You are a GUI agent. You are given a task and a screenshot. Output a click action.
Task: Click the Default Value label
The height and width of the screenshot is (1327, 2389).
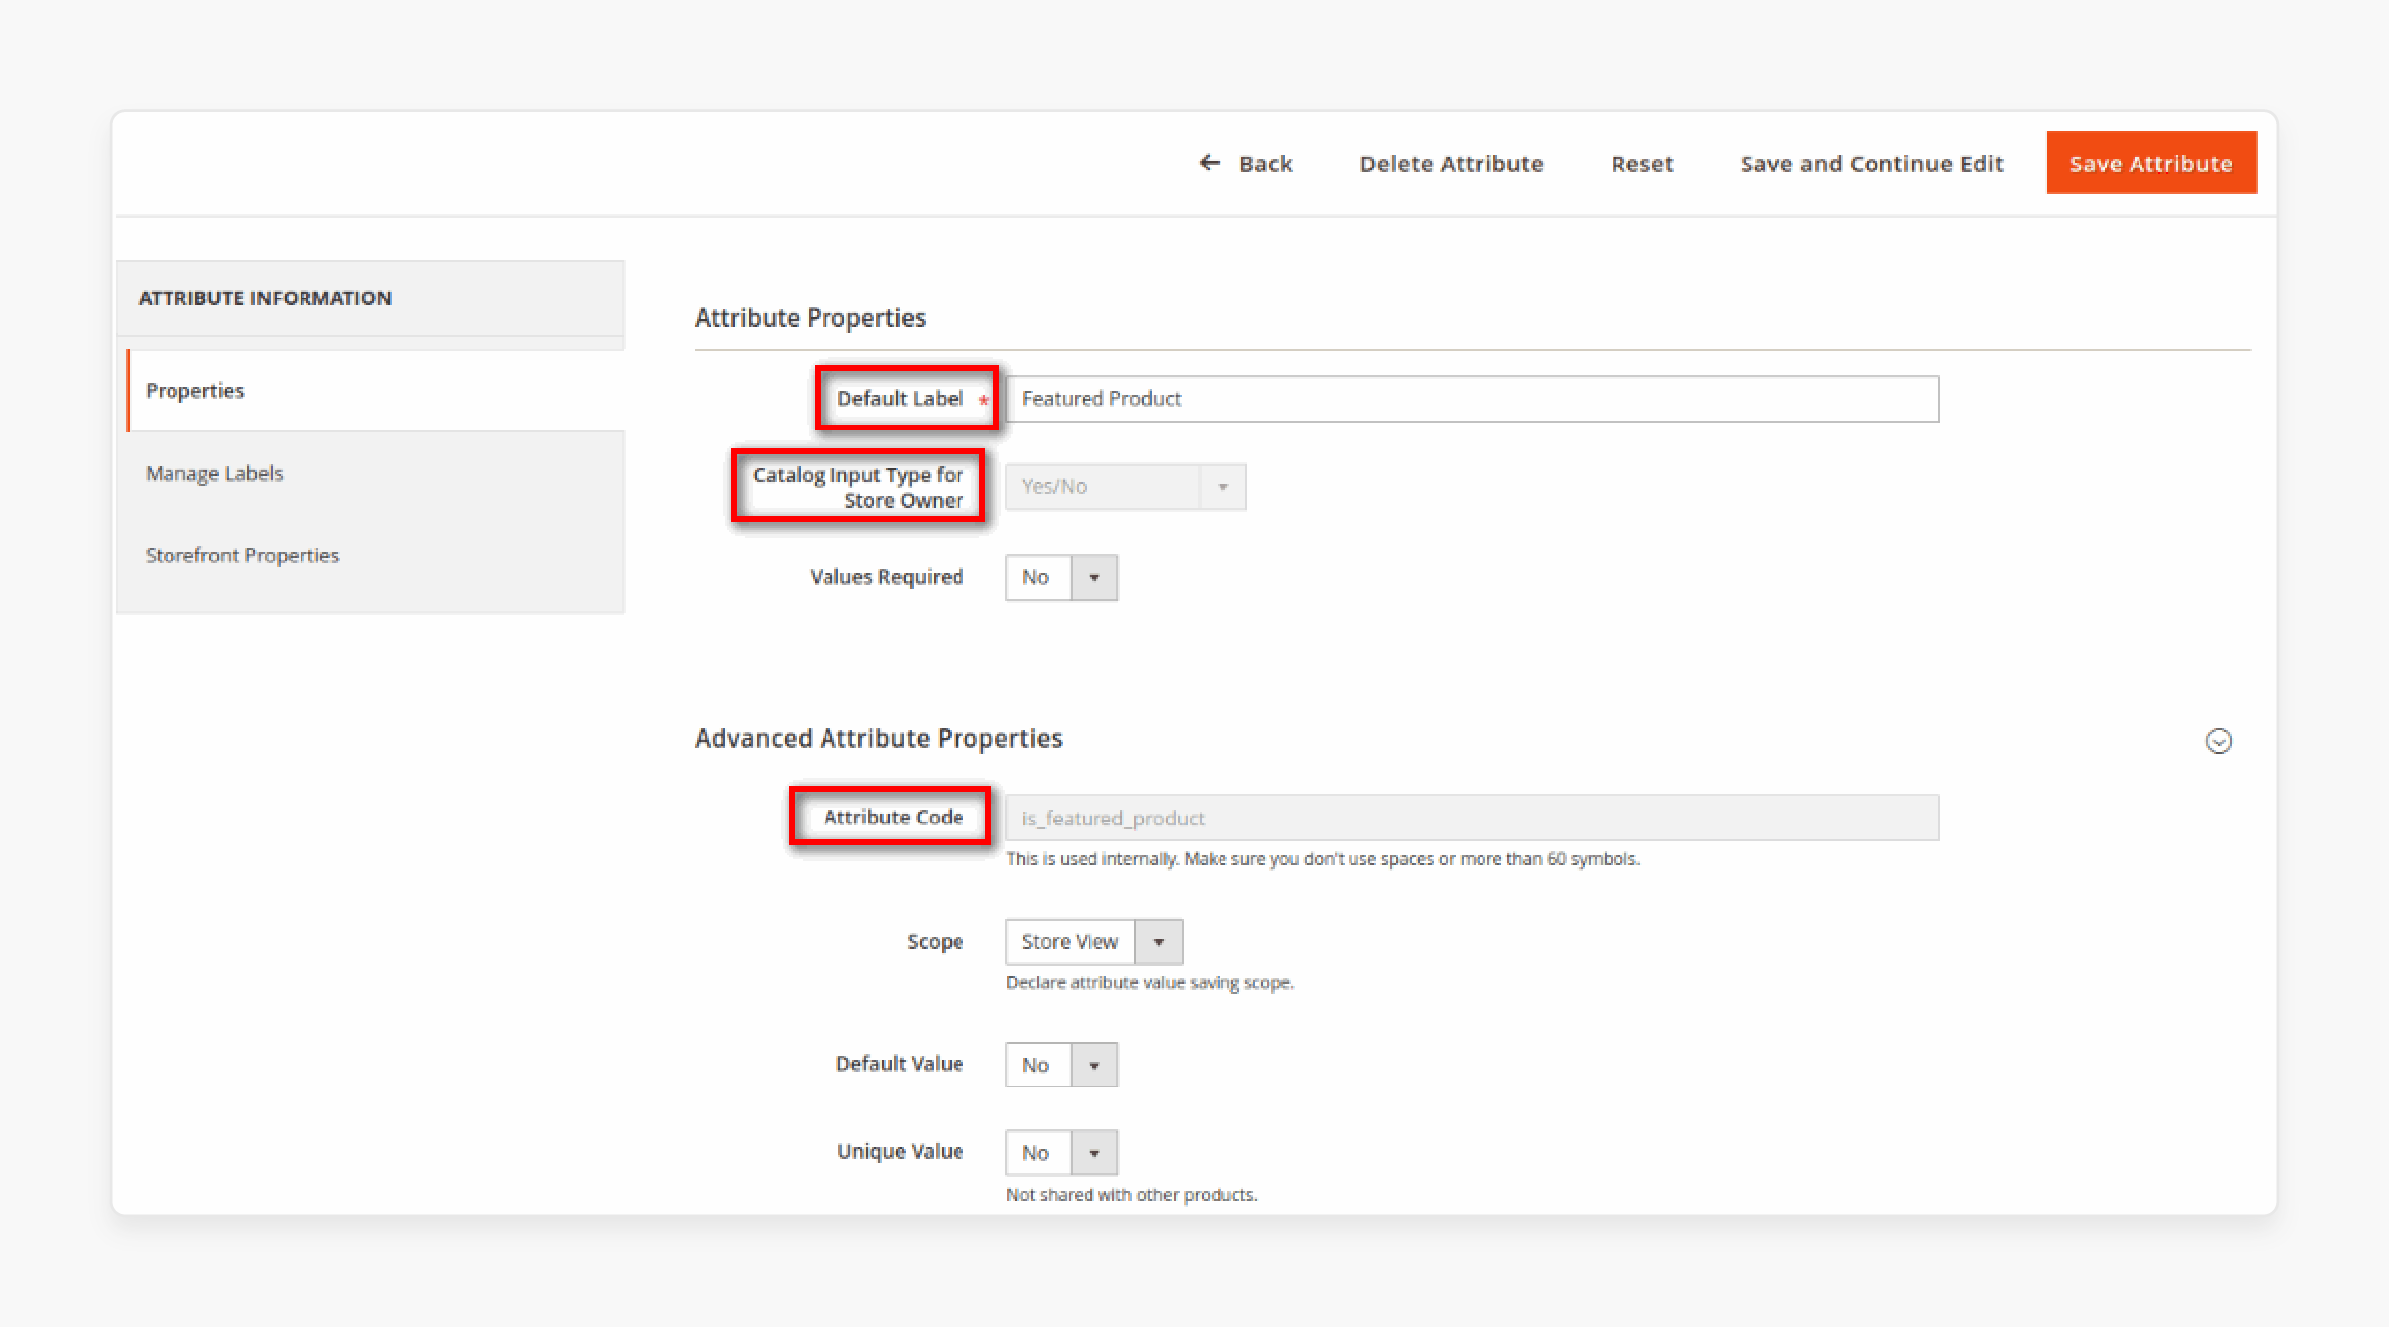coord(899,1064)
